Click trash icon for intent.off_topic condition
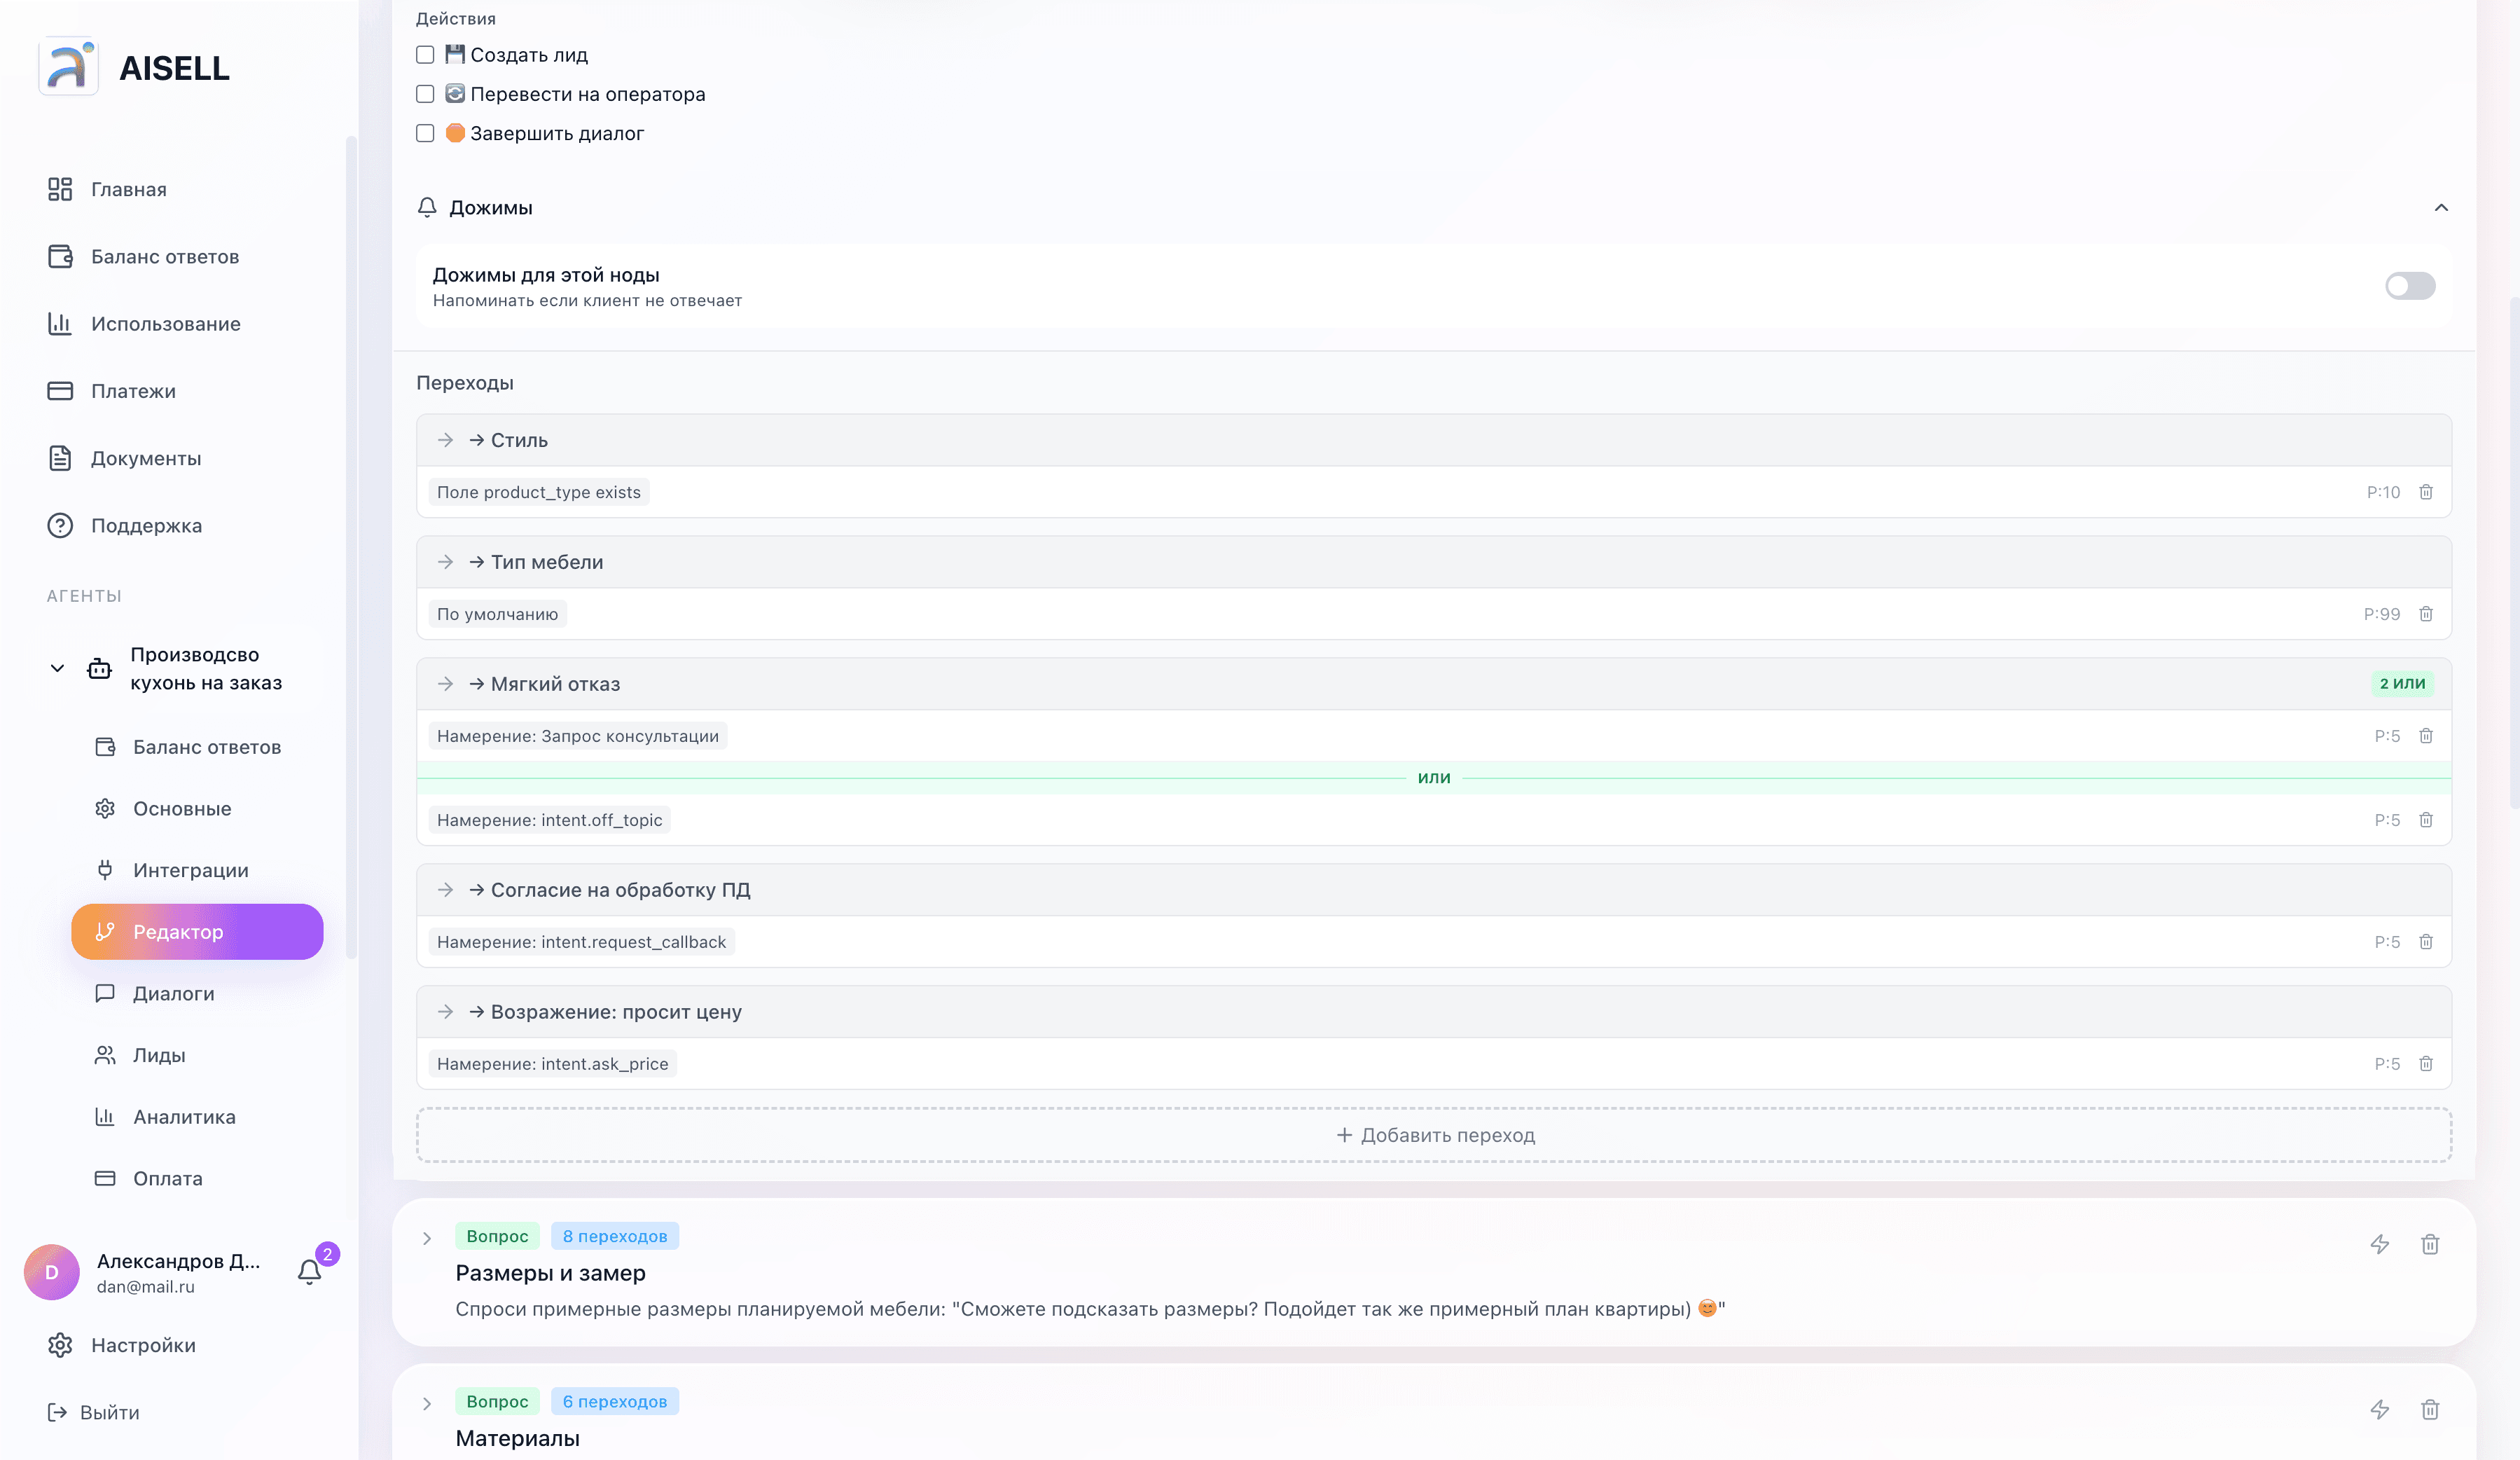The image size is (2520, 1460). pos(2425,820)
